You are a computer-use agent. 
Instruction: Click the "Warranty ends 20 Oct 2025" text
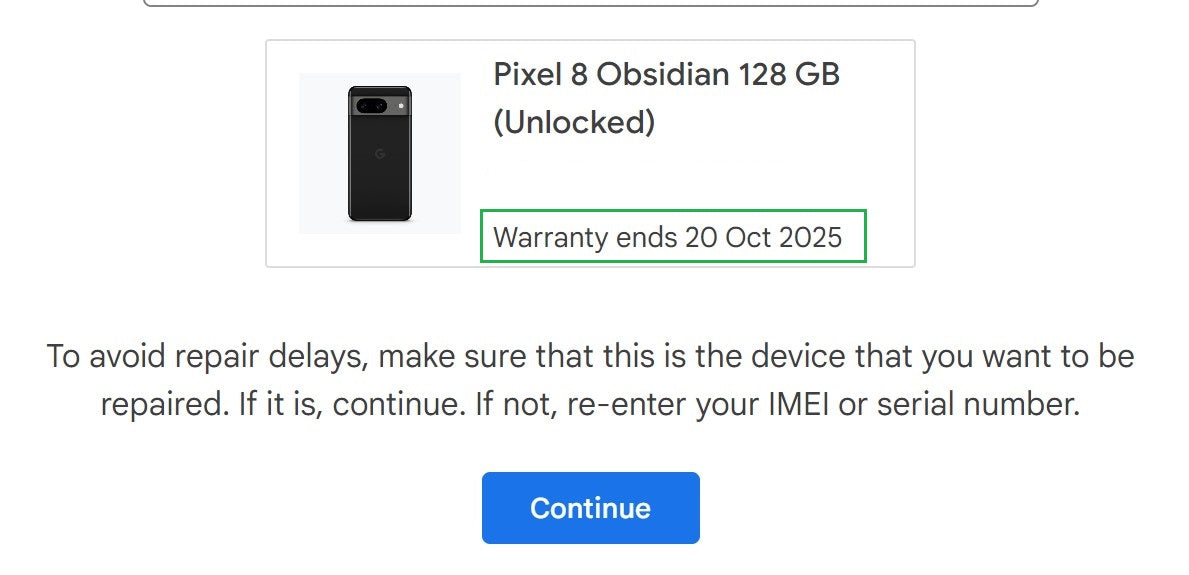click(668, 237)
